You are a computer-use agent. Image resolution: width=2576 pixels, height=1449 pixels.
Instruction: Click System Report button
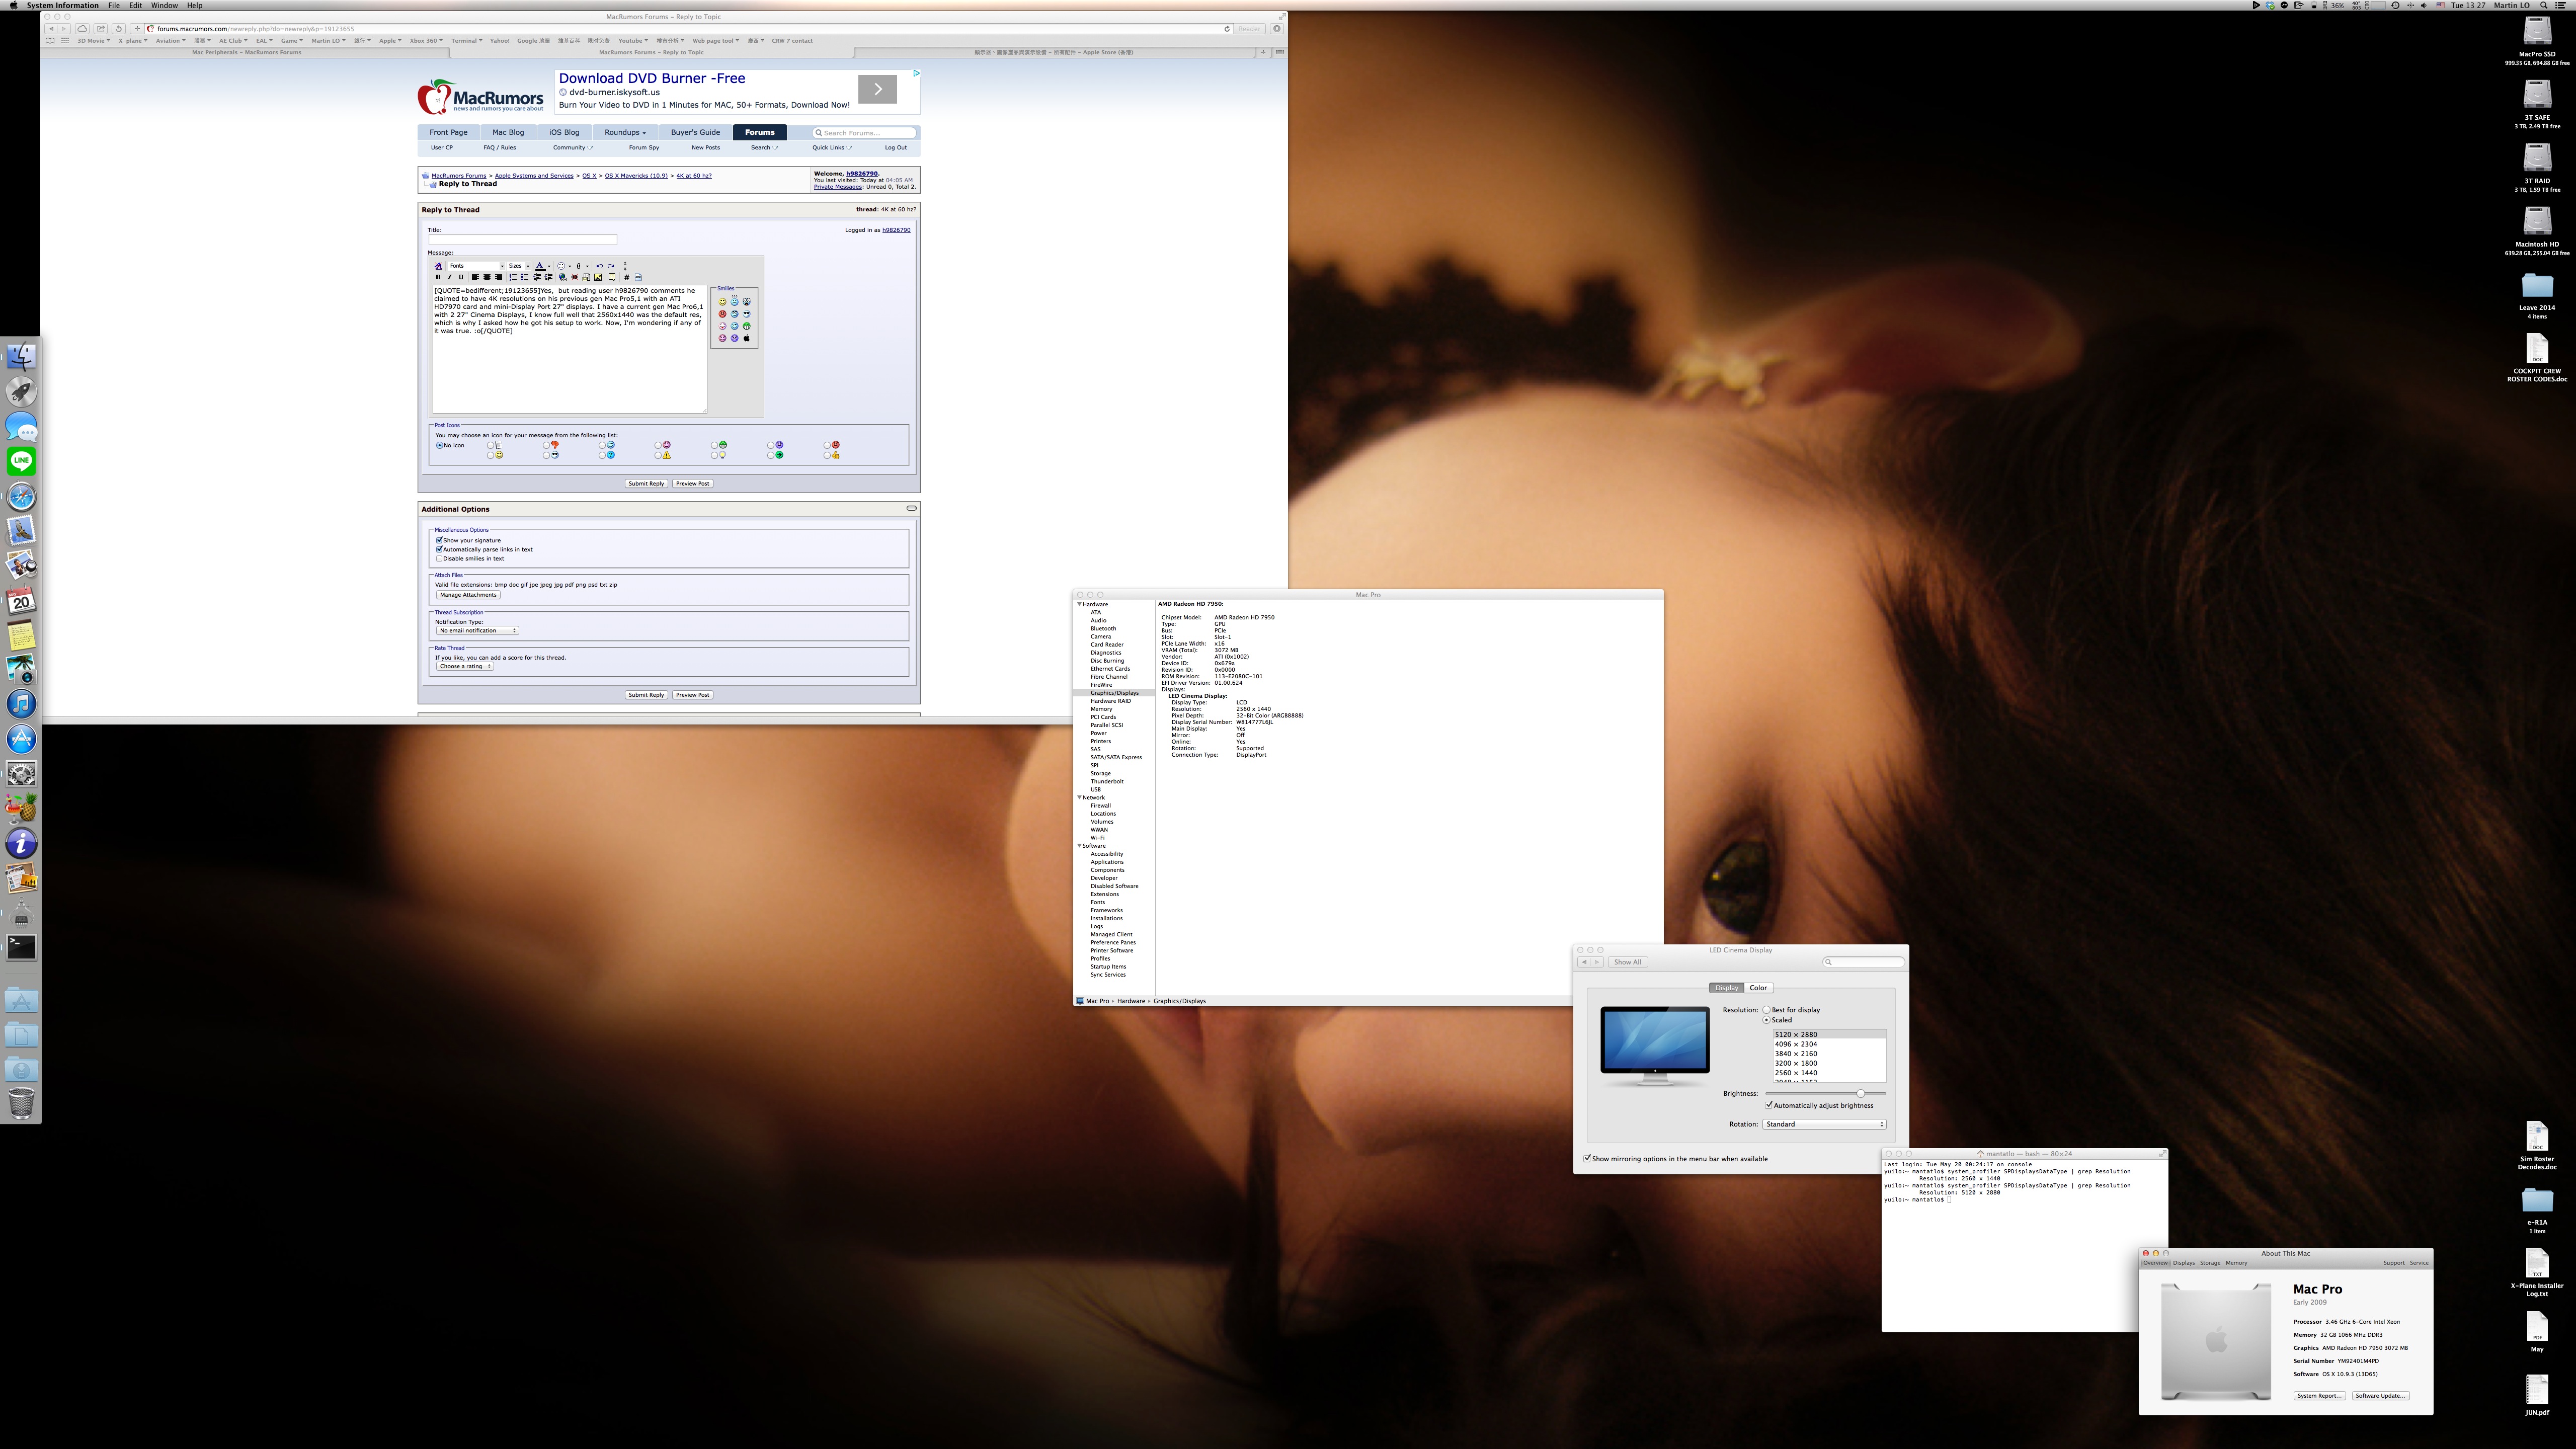(2319, 1396)
